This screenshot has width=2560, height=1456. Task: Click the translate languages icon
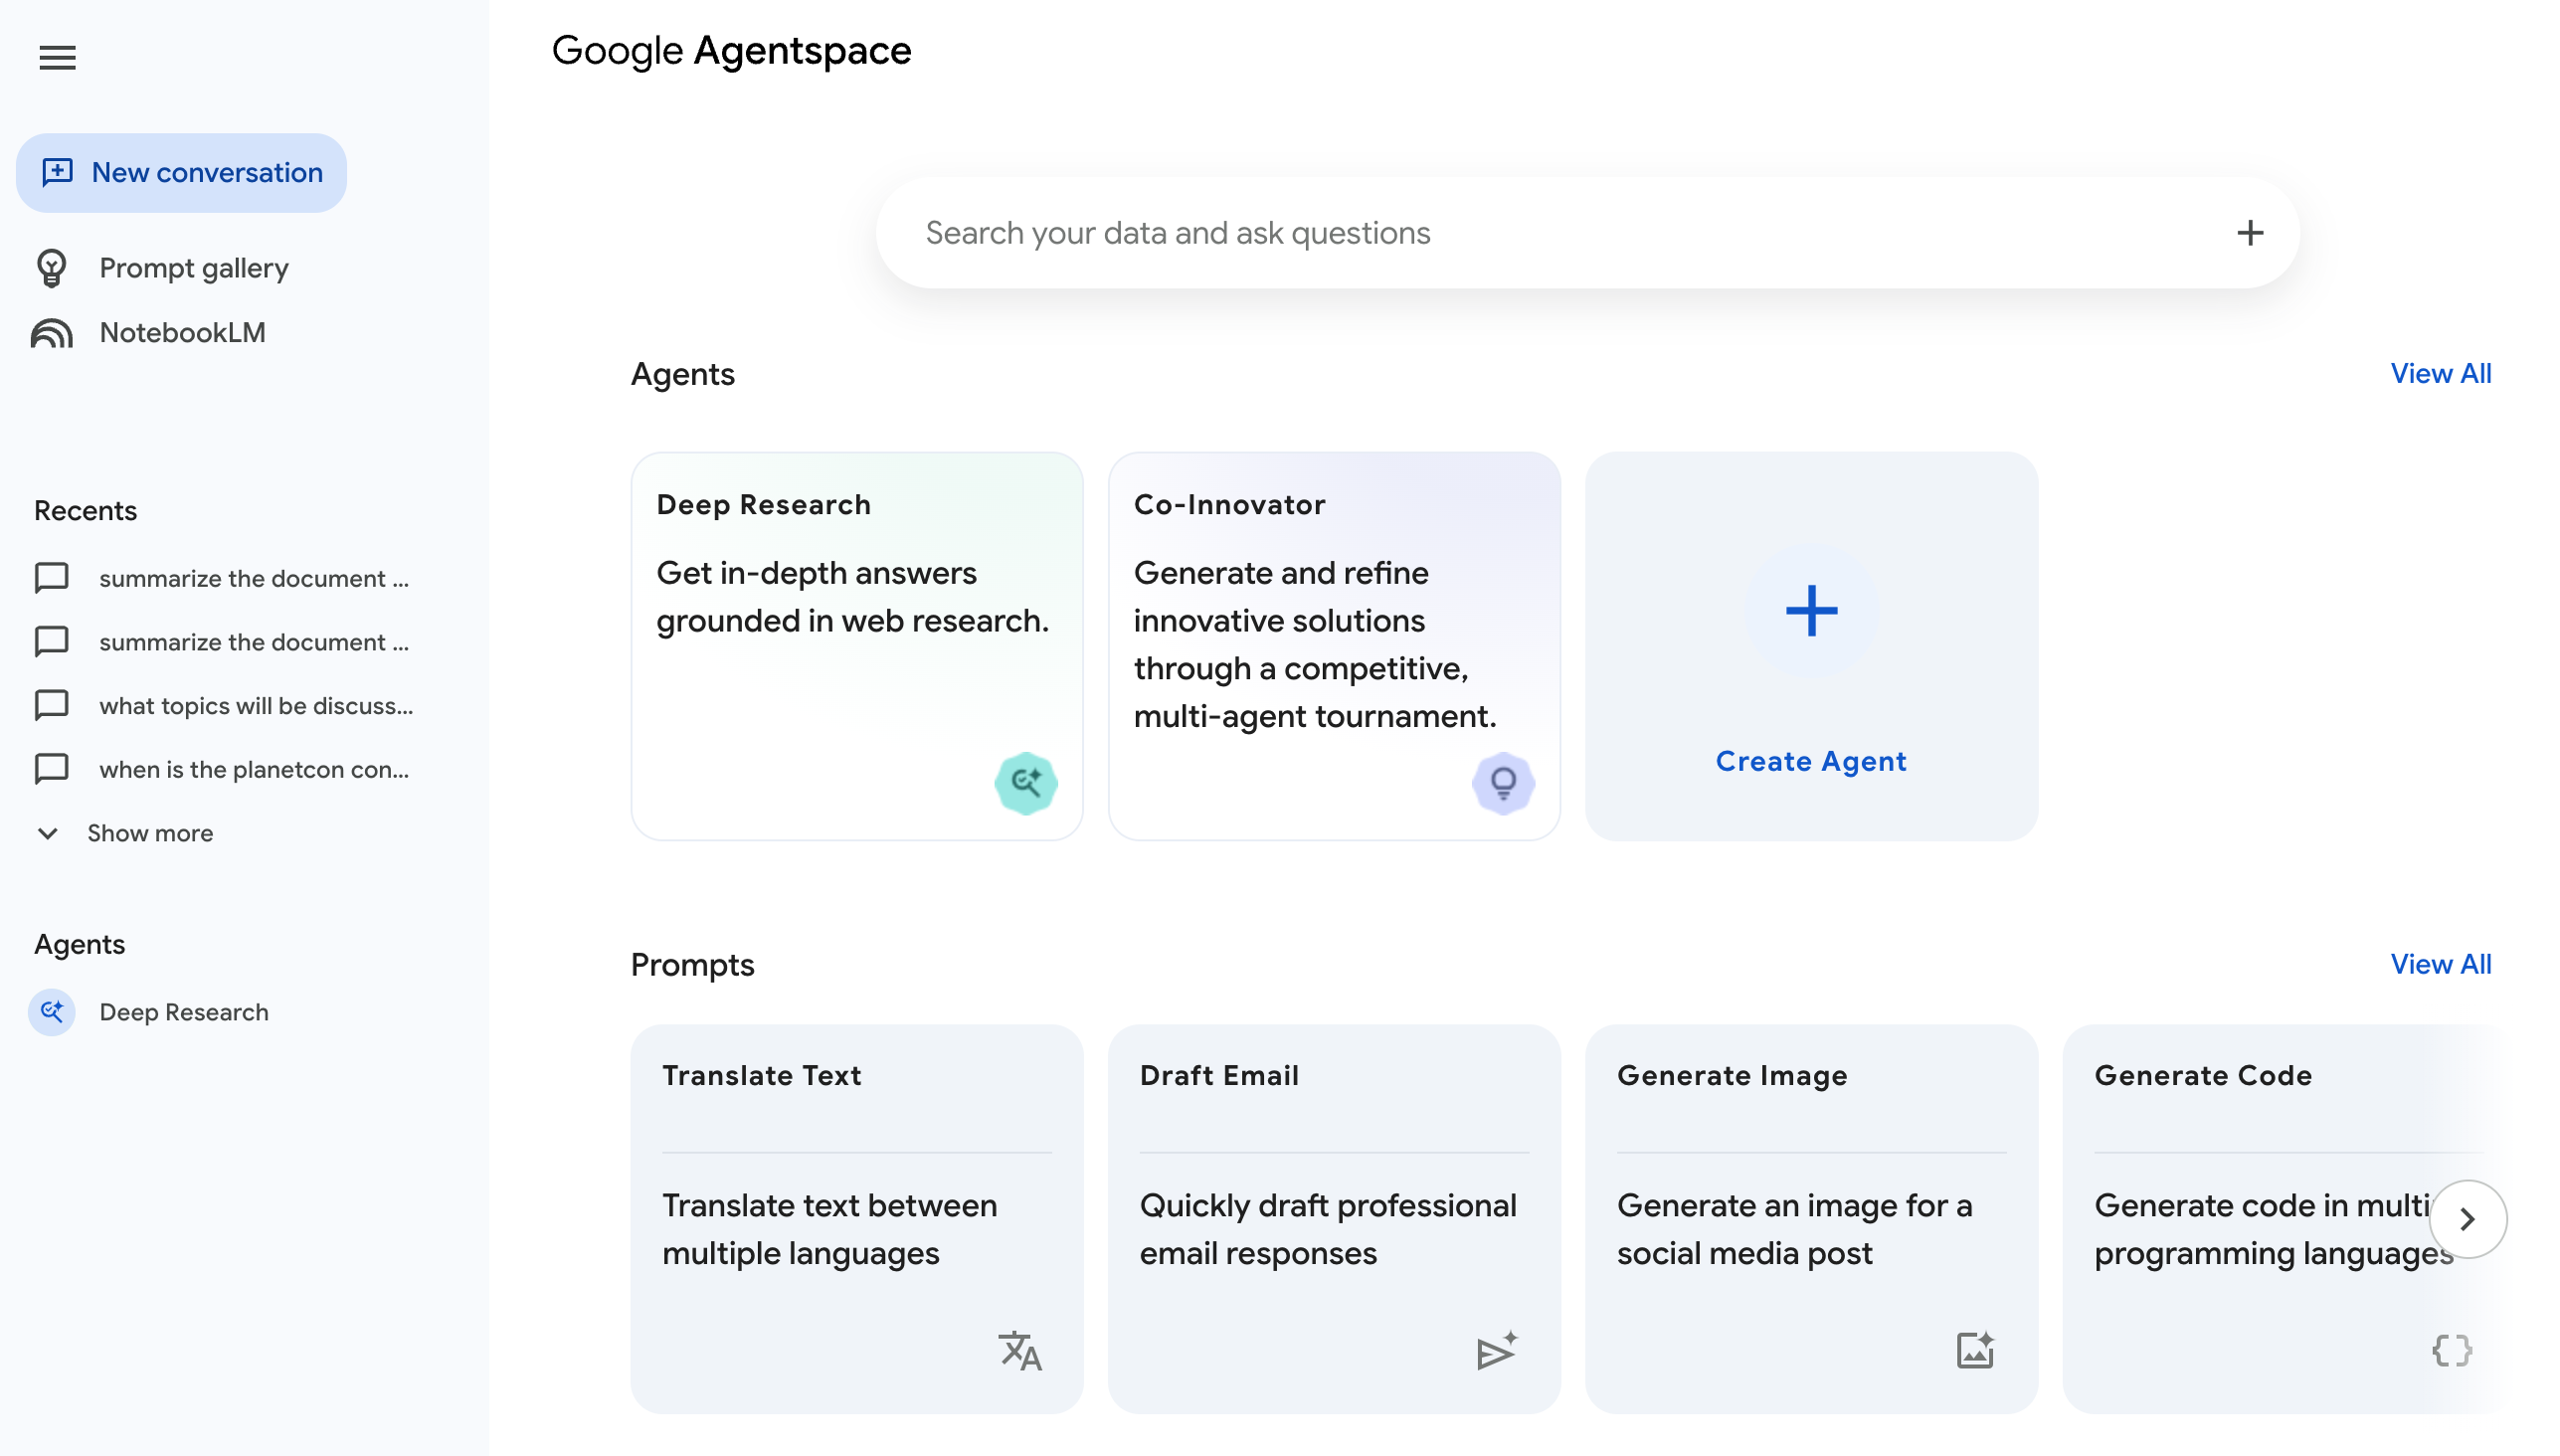pyautogui.click(x=1020, y=1351)
